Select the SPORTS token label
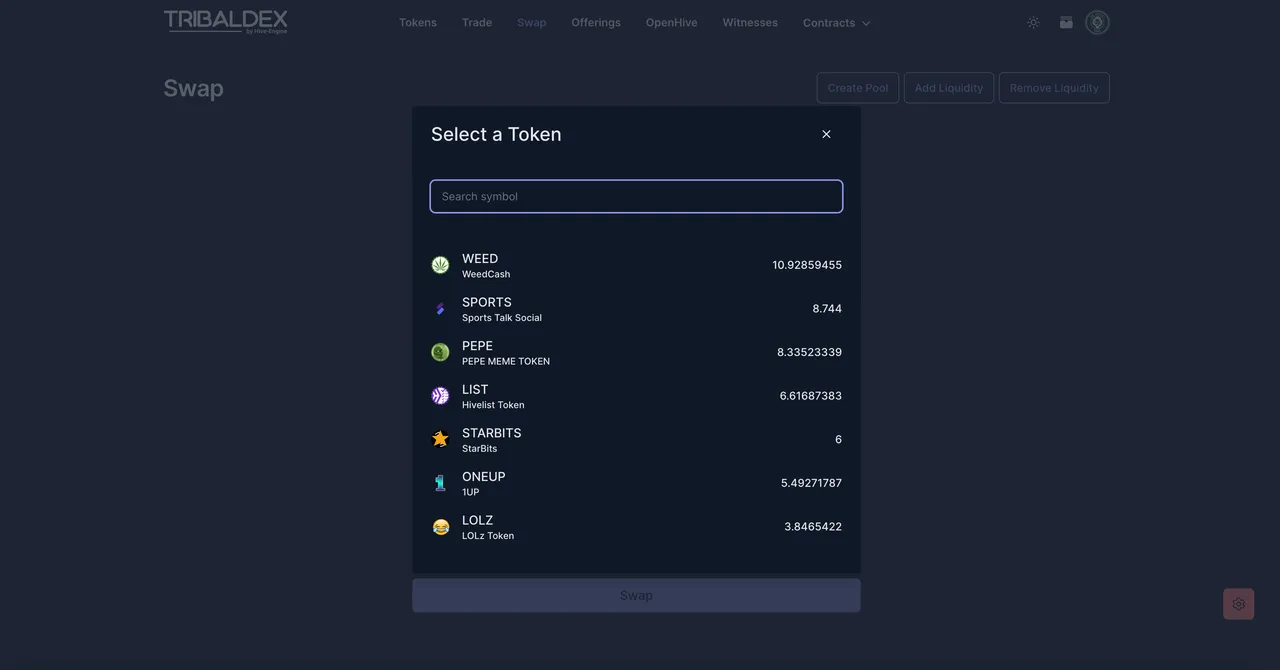The image size is (1280, 670). 487,302
